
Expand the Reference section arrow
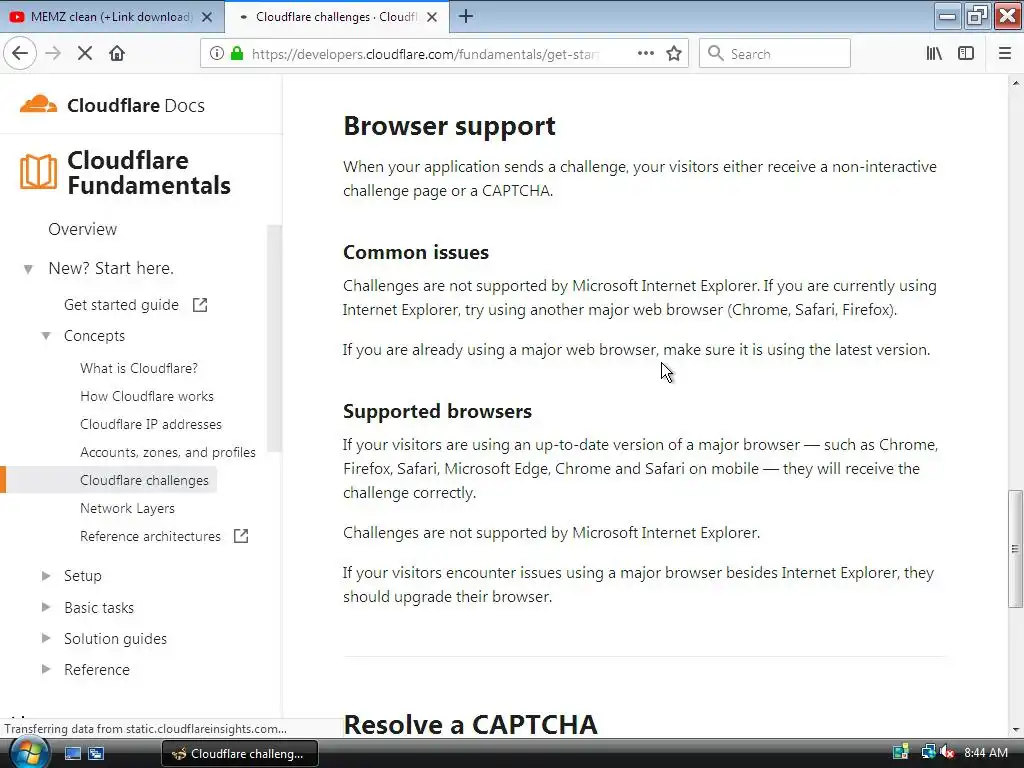[x=46, y=669]
